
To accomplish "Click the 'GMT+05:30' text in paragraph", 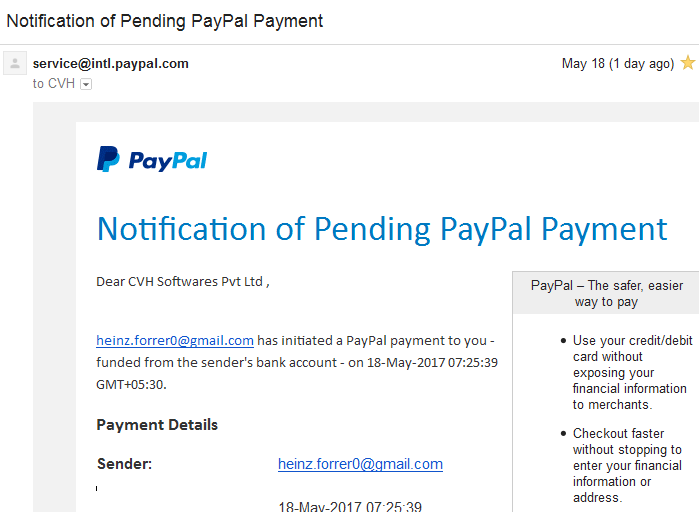I will pyautogui.click(x=131, y=384).
